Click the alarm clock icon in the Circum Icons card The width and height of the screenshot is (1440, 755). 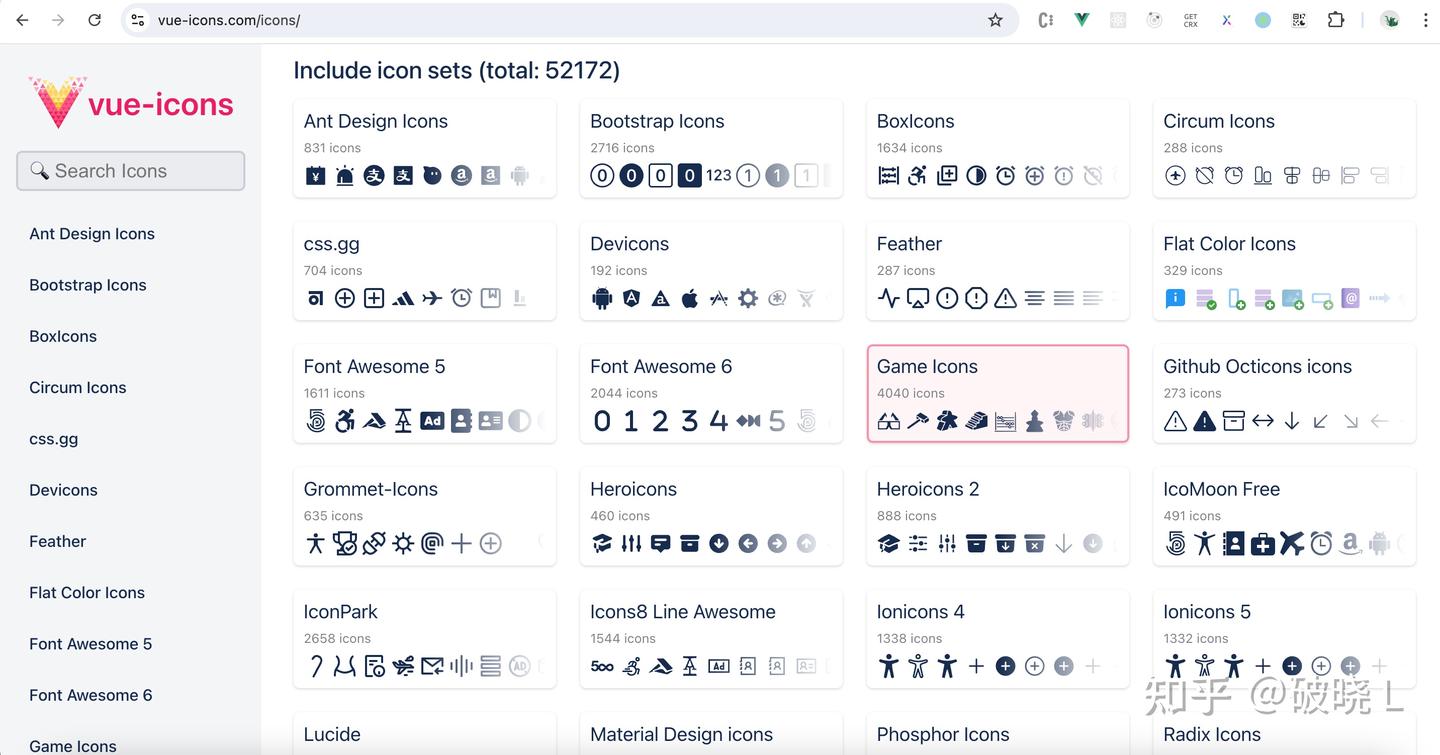point(1234,176)
